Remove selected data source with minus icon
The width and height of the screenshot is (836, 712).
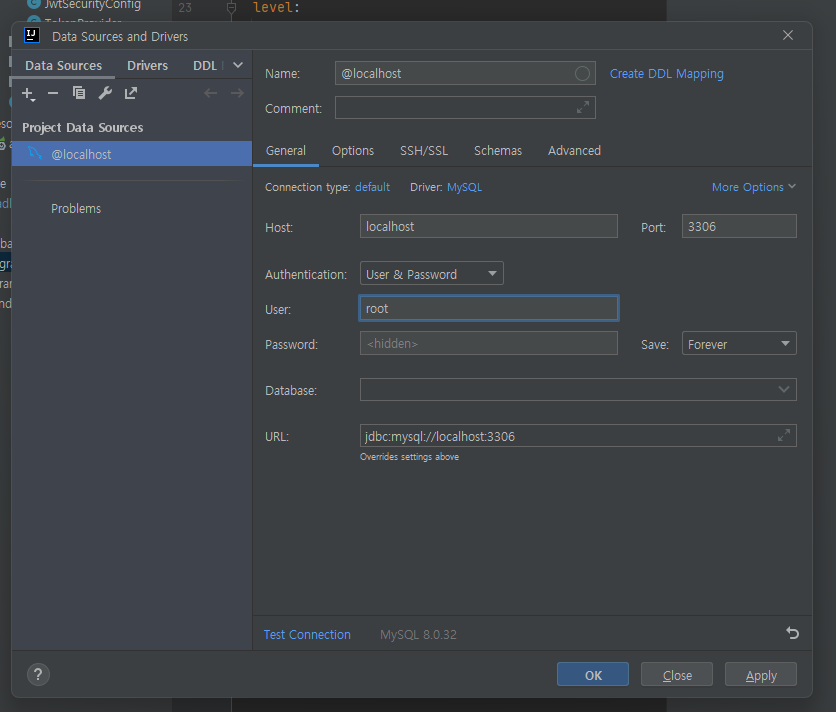click(x=53, y=93)
